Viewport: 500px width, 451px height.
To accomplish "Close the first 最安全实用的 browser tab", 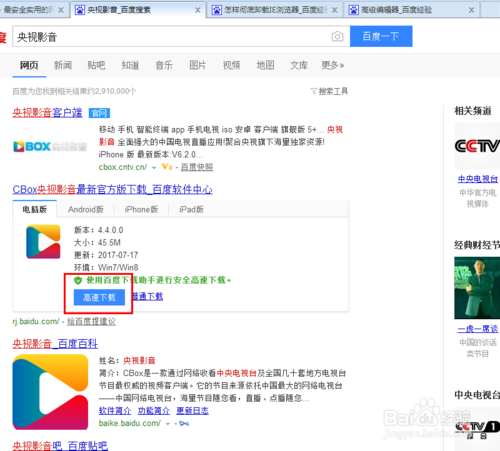I will pos(61,10).
